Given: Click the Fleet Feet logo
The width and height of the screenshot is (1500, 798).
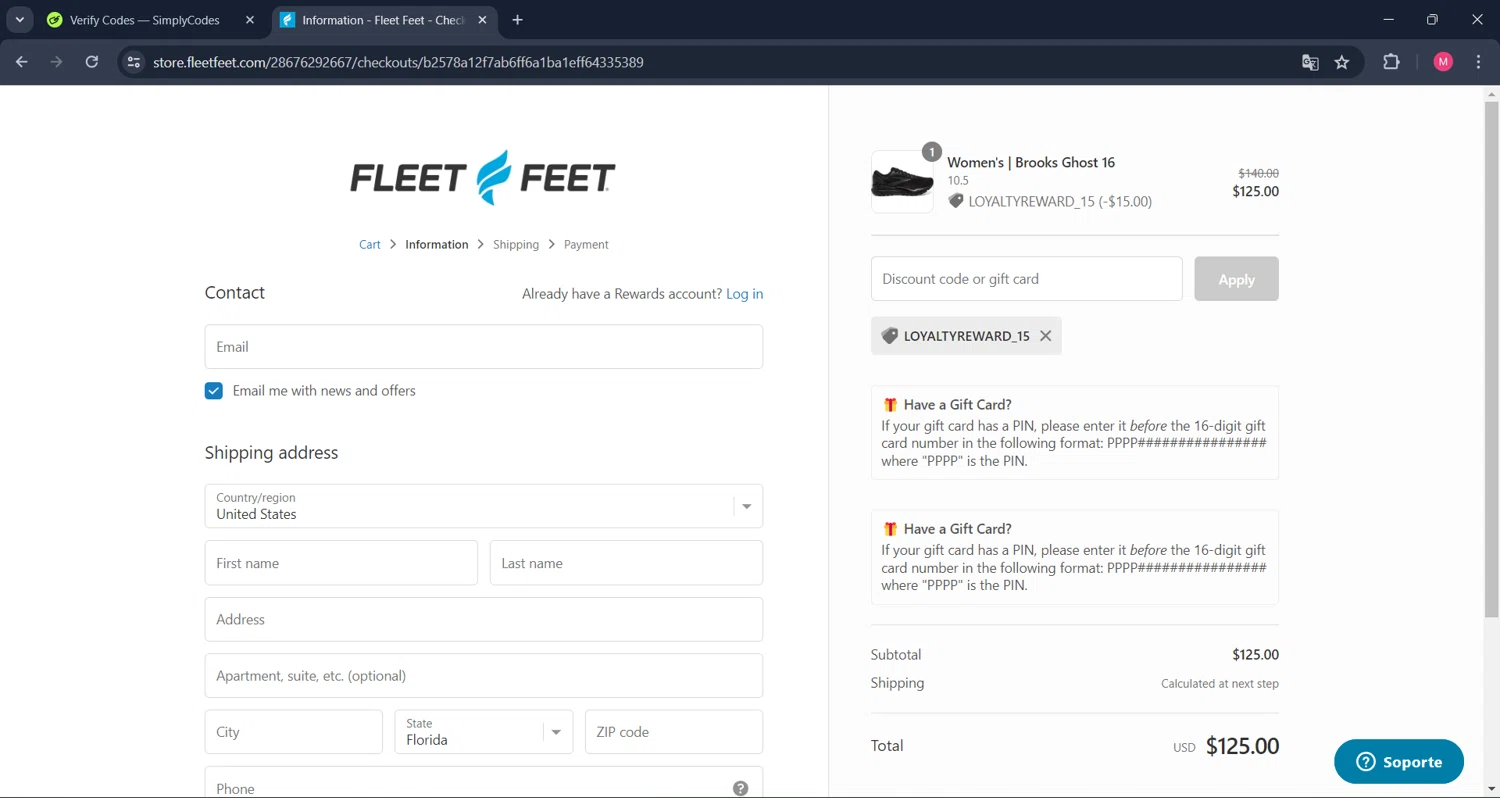Looking at the screenshot, I should 483,178.
